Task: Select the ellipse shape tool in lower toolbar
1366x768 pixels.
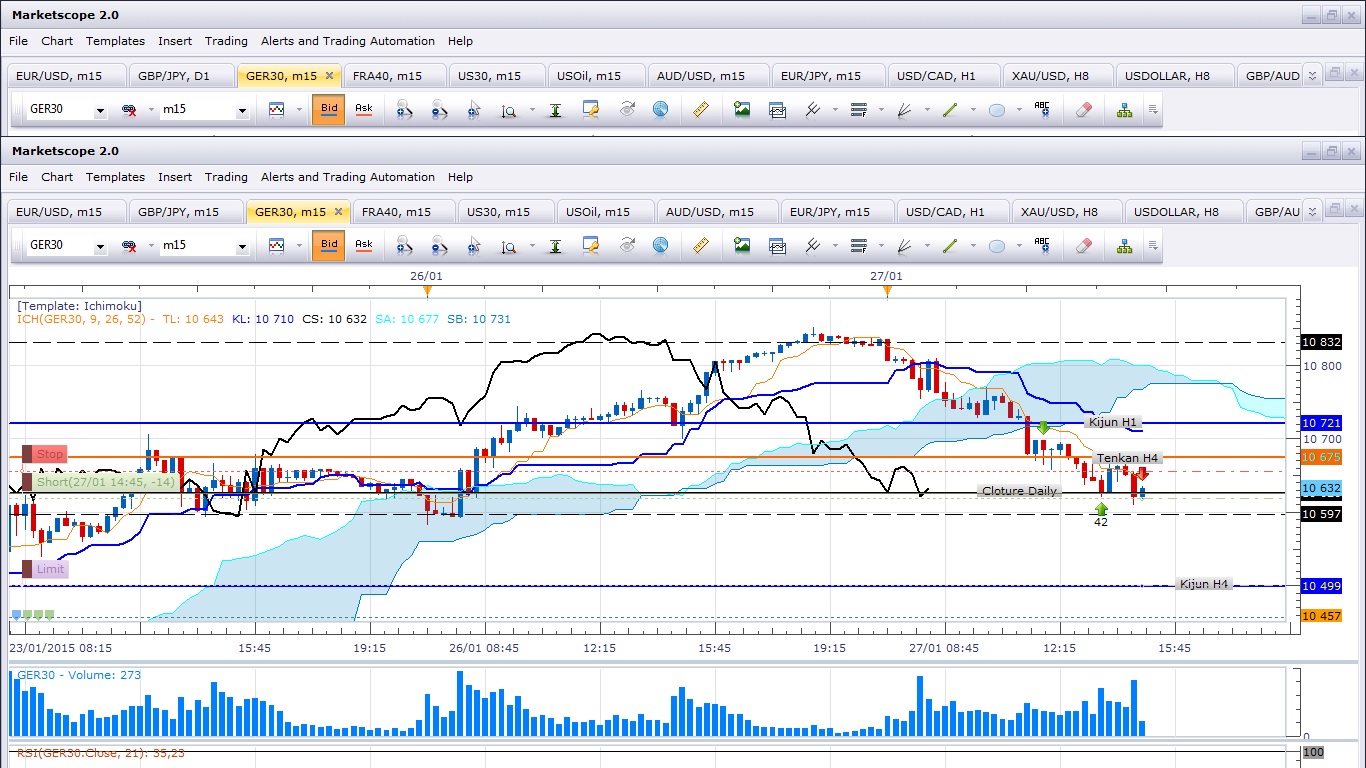Action: click(x=997, y=246)
